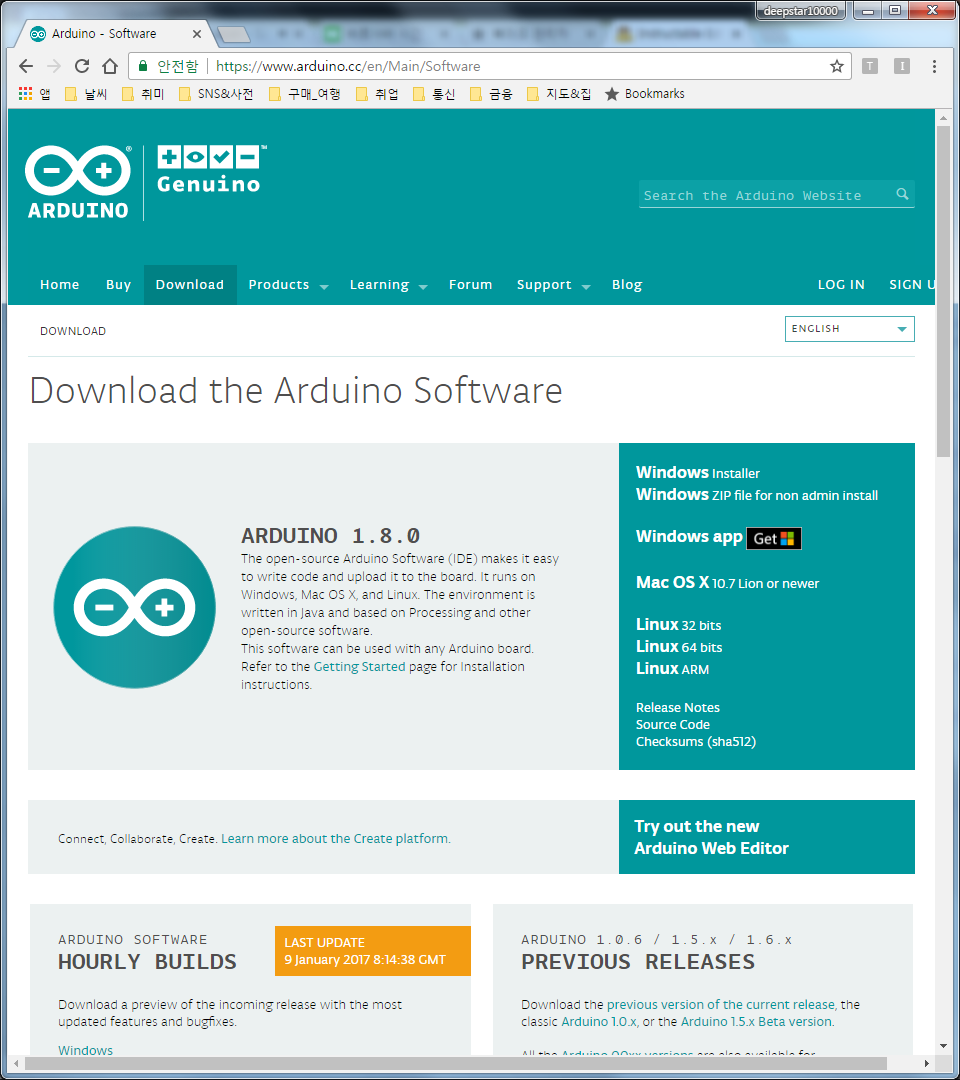The width and height of the screenshot is (960, 1080).
Task: Click the browser home icon
Action: click(110, 66)
